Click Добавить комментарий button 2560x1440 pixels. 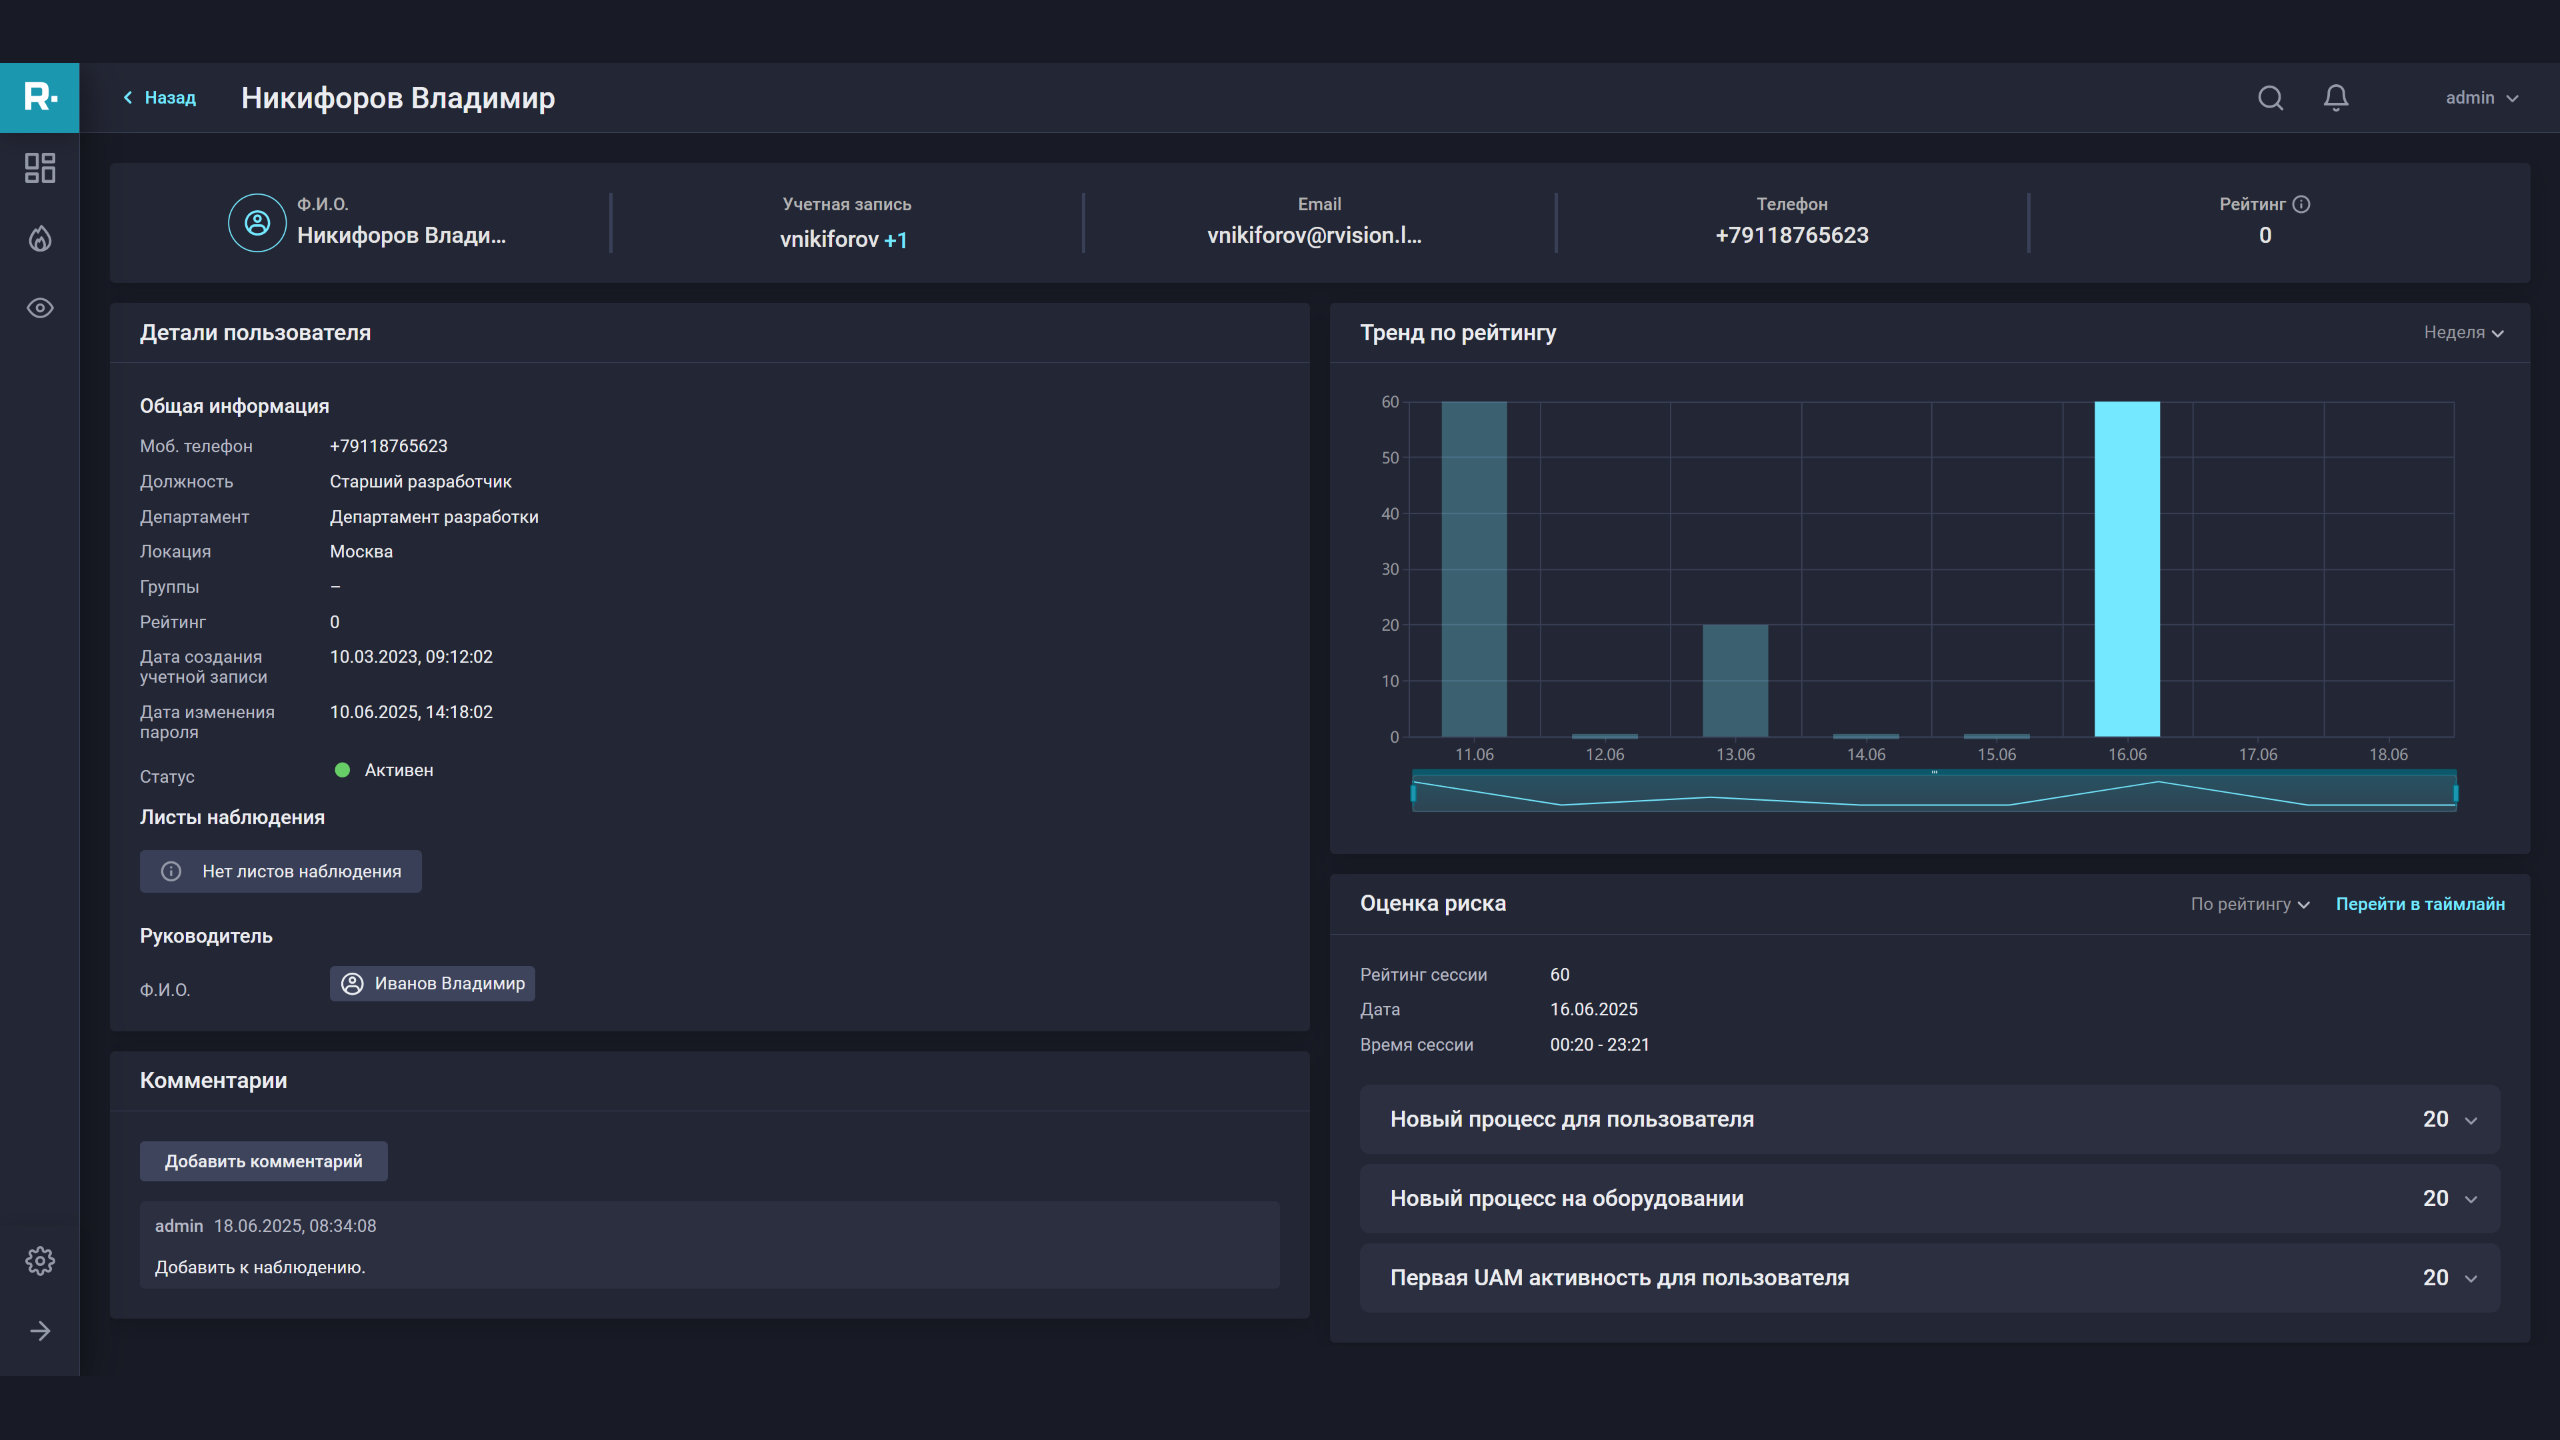click(263, 1161)
